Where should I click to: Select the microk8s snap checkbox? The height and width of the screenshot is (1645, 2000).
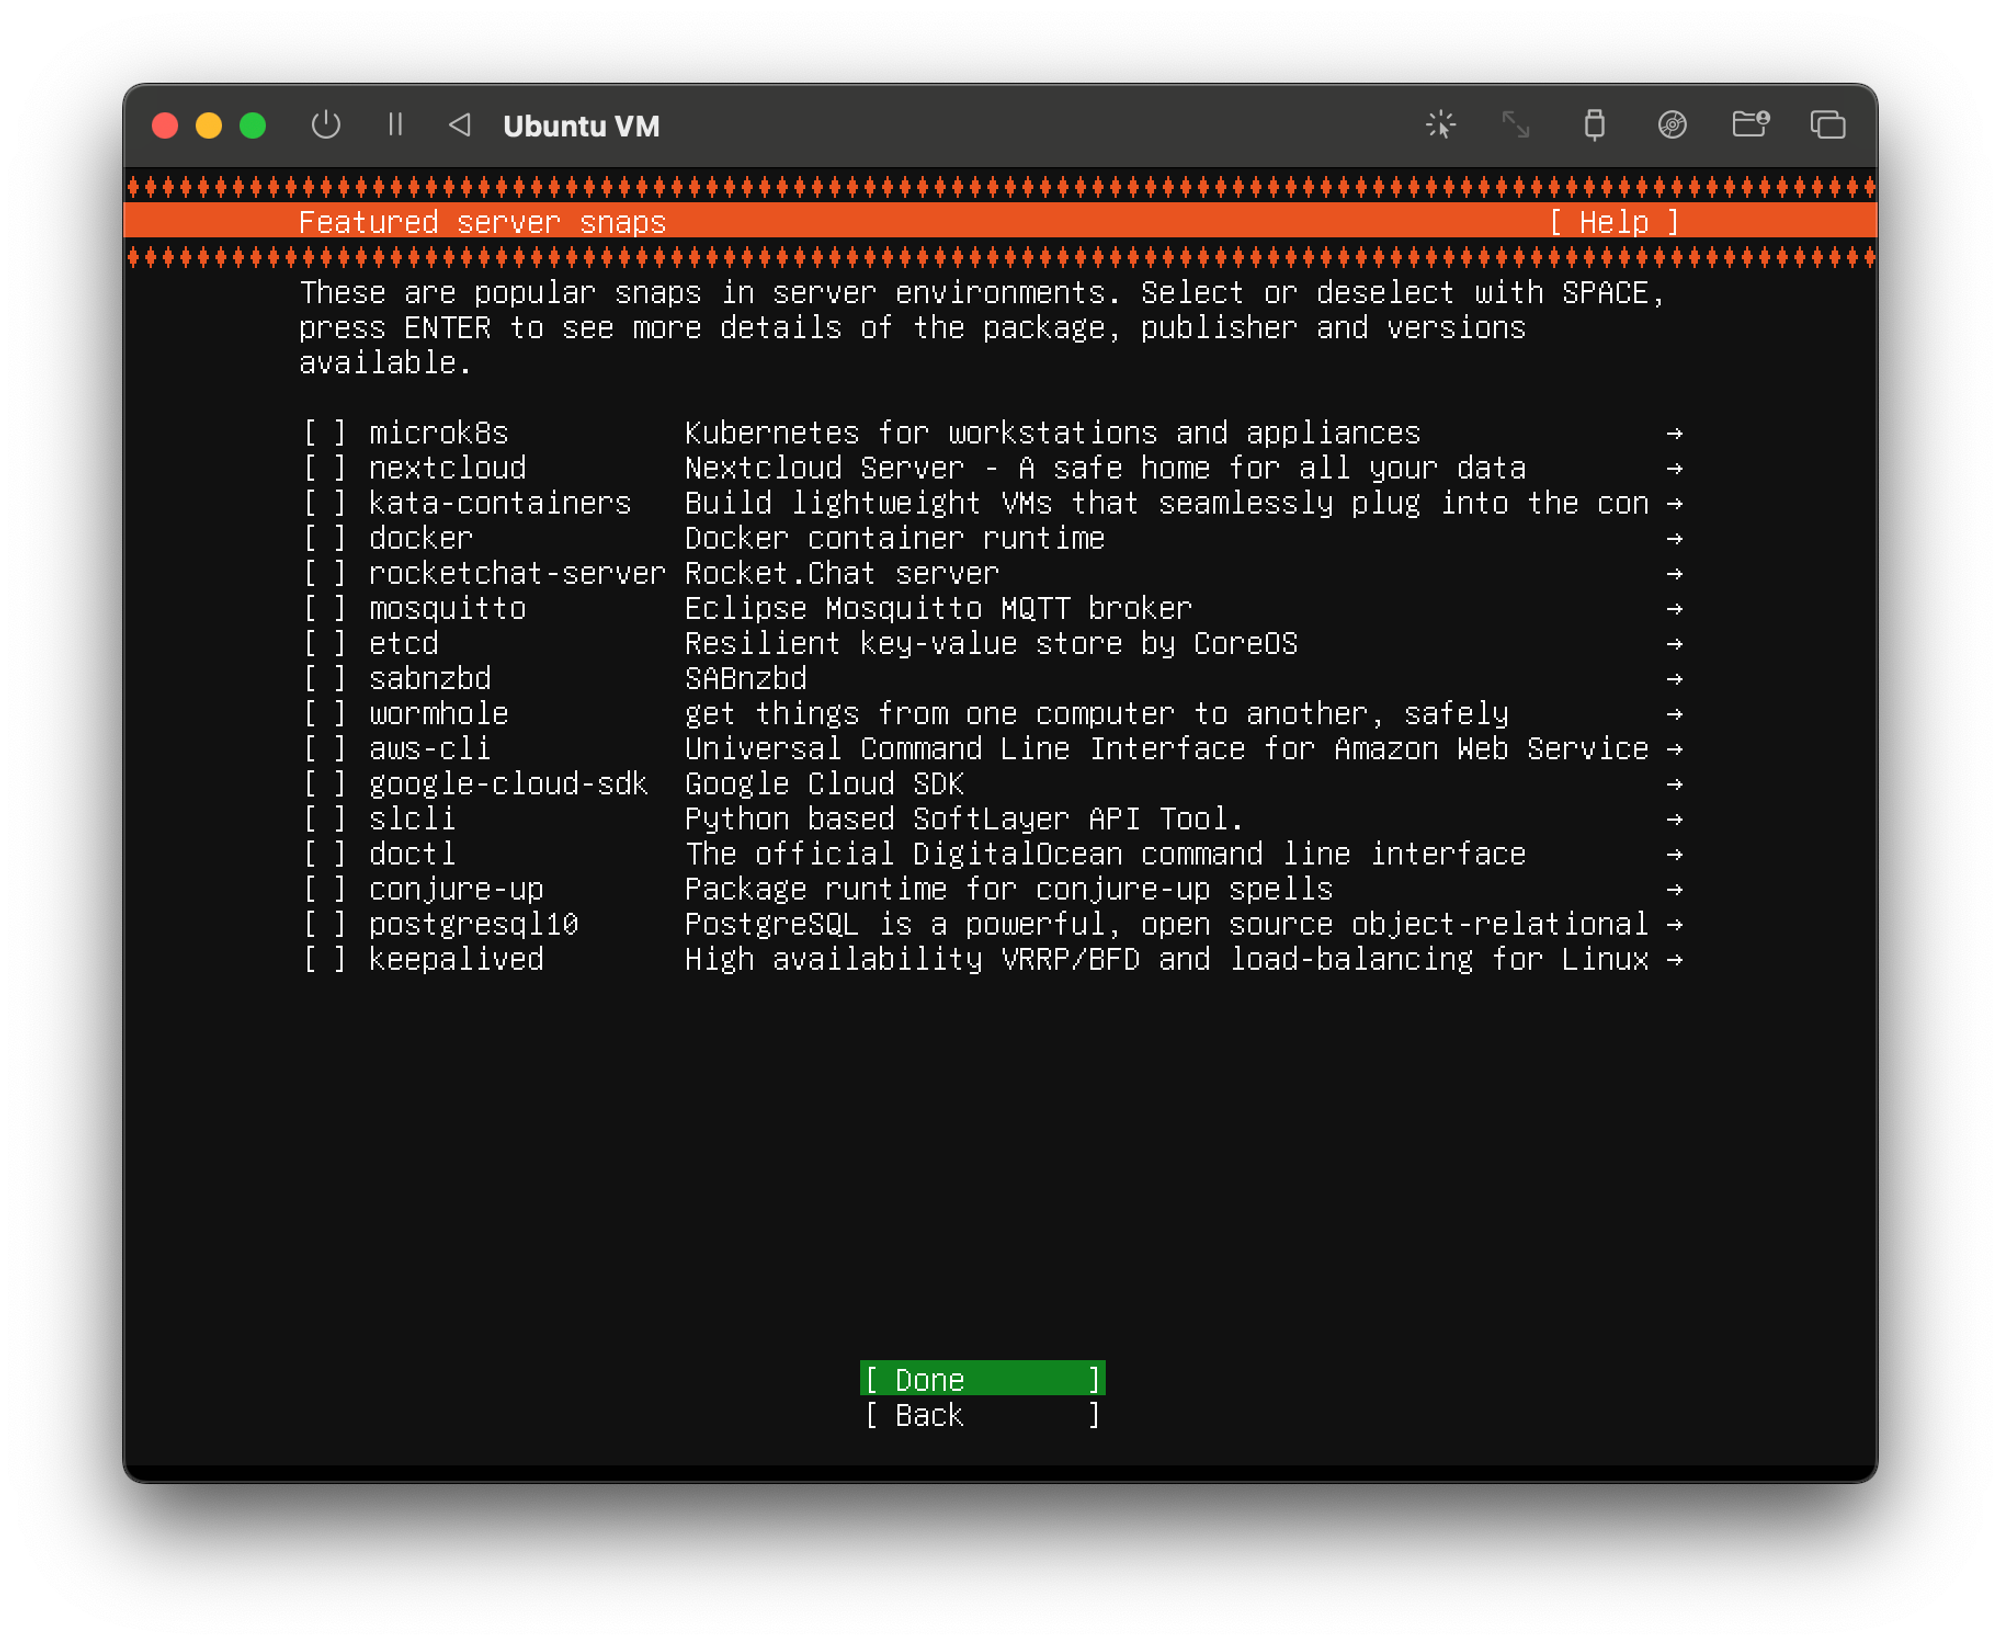[x=325, y=434]
